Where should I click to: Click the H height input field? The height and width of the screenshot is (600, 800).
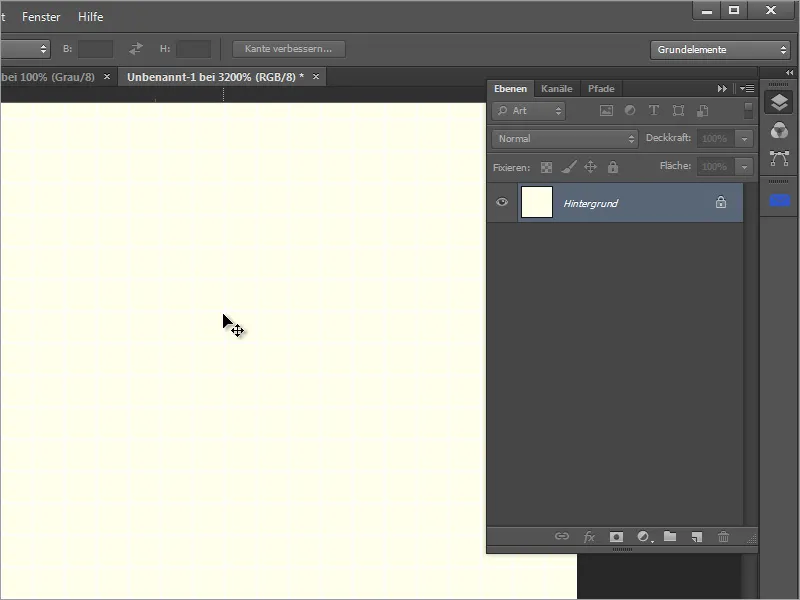[x=193, y=49]
